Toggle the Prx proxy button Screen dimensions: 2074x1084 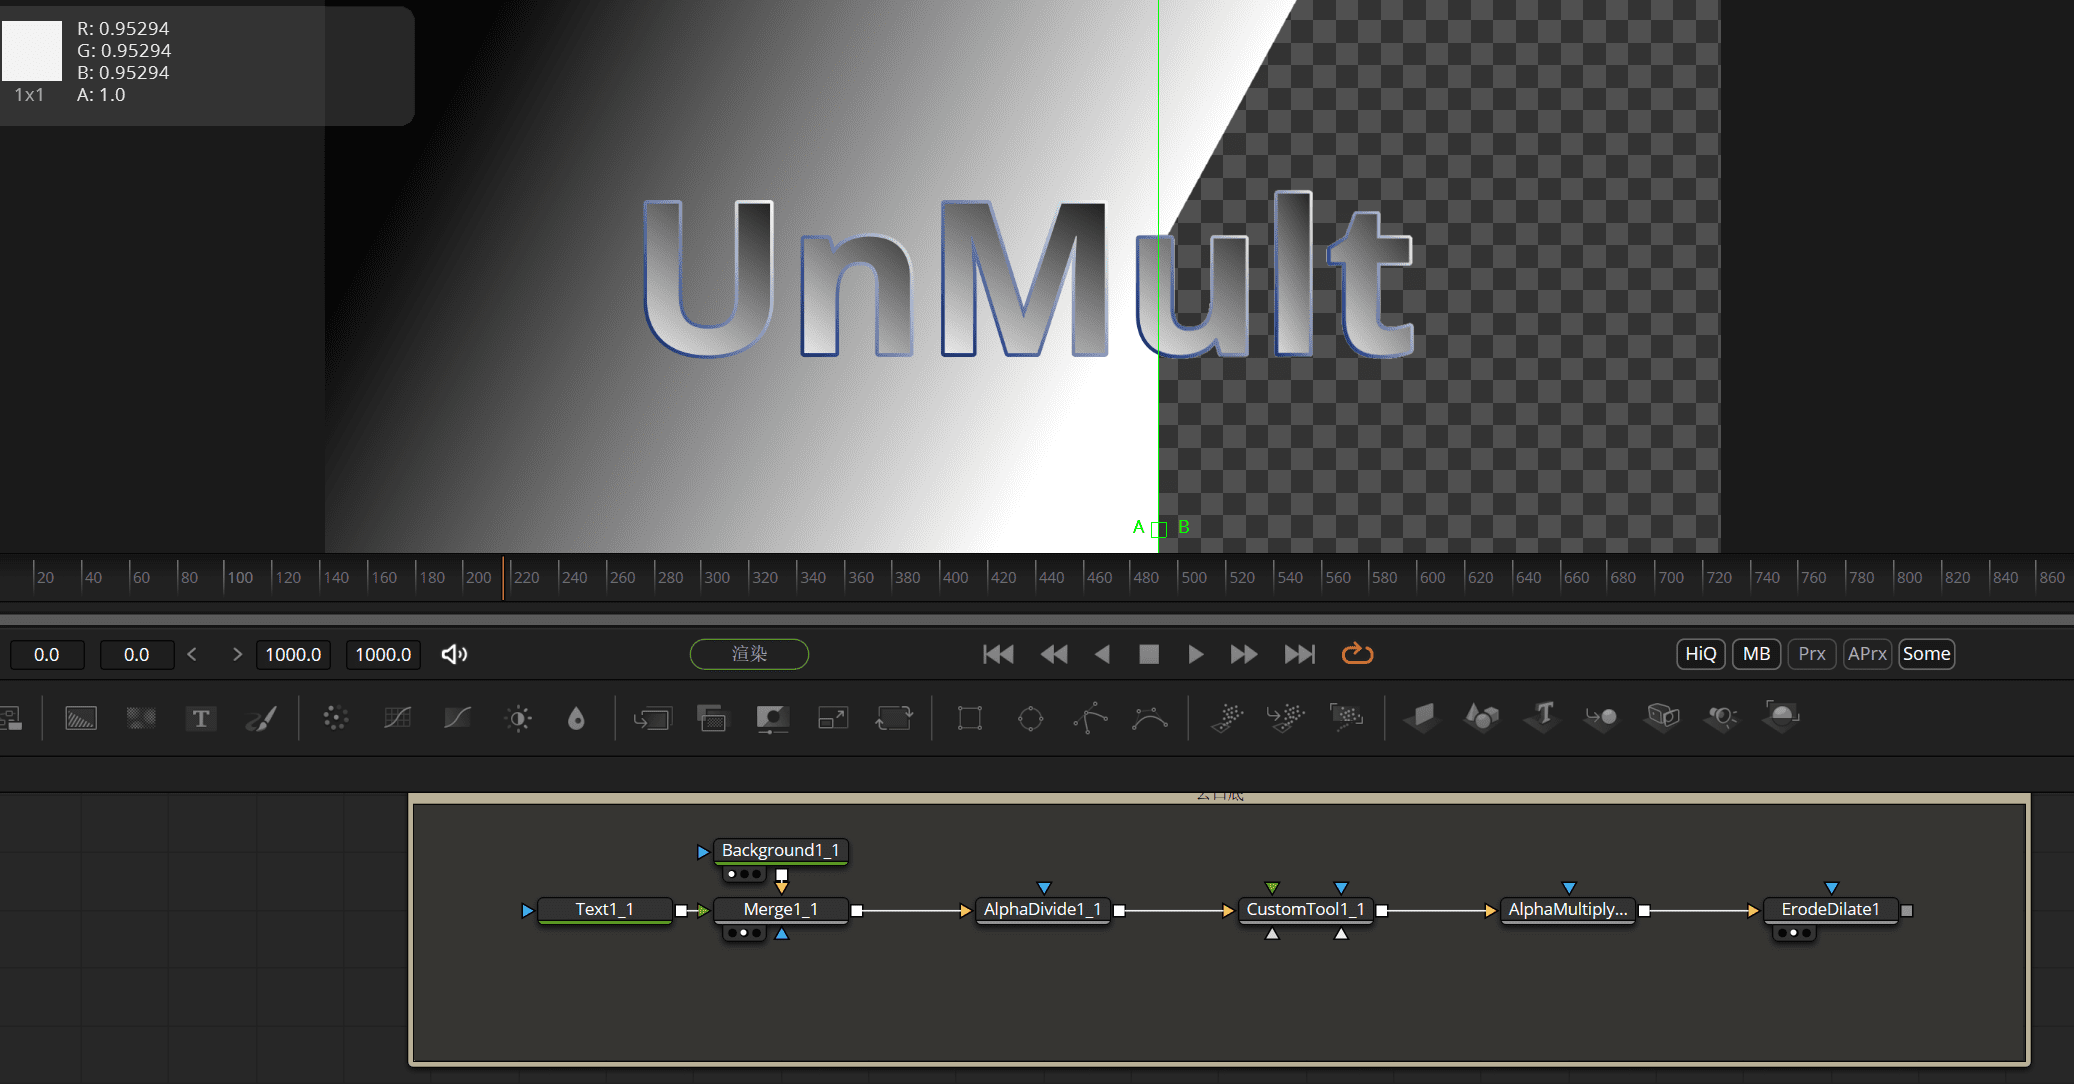(x=1811, y=654)
